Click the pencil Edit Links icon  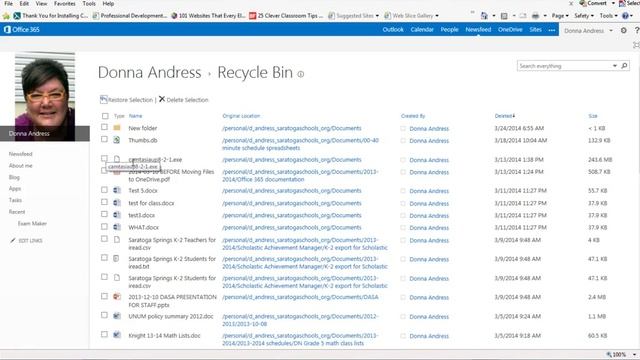point(13,240)
